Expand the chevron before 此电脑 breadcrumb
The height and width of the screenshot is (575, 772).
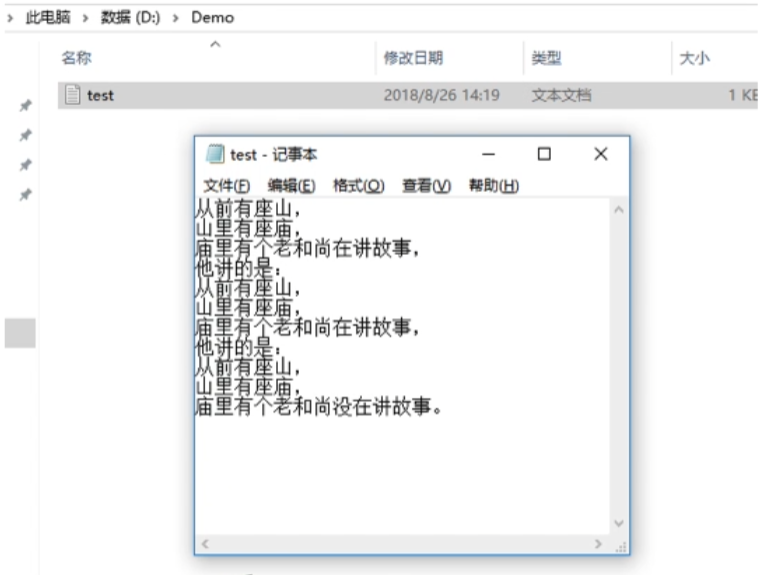(x=10, y=18)
